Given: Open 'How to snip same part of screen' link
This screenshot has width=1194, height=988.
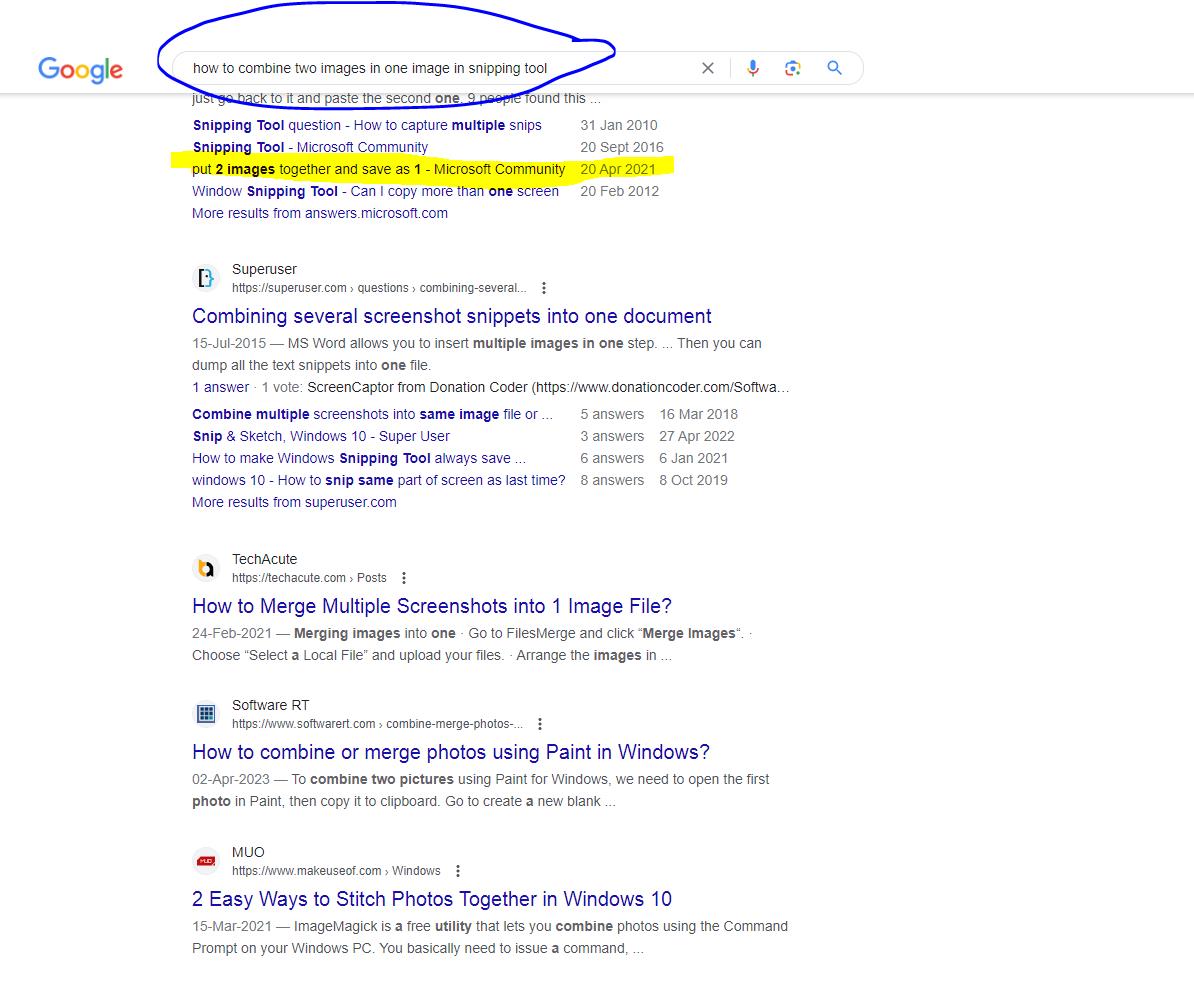Looking at the screenshot, I should pos(378,481).
